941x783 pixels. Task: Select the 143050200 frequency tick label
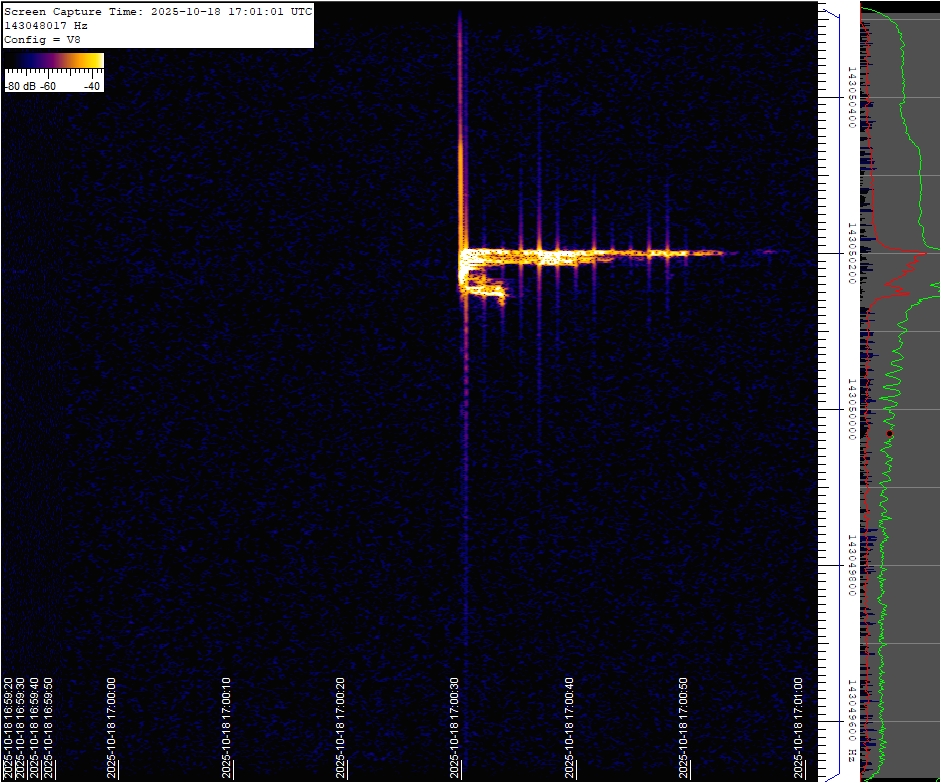point(851,254)
